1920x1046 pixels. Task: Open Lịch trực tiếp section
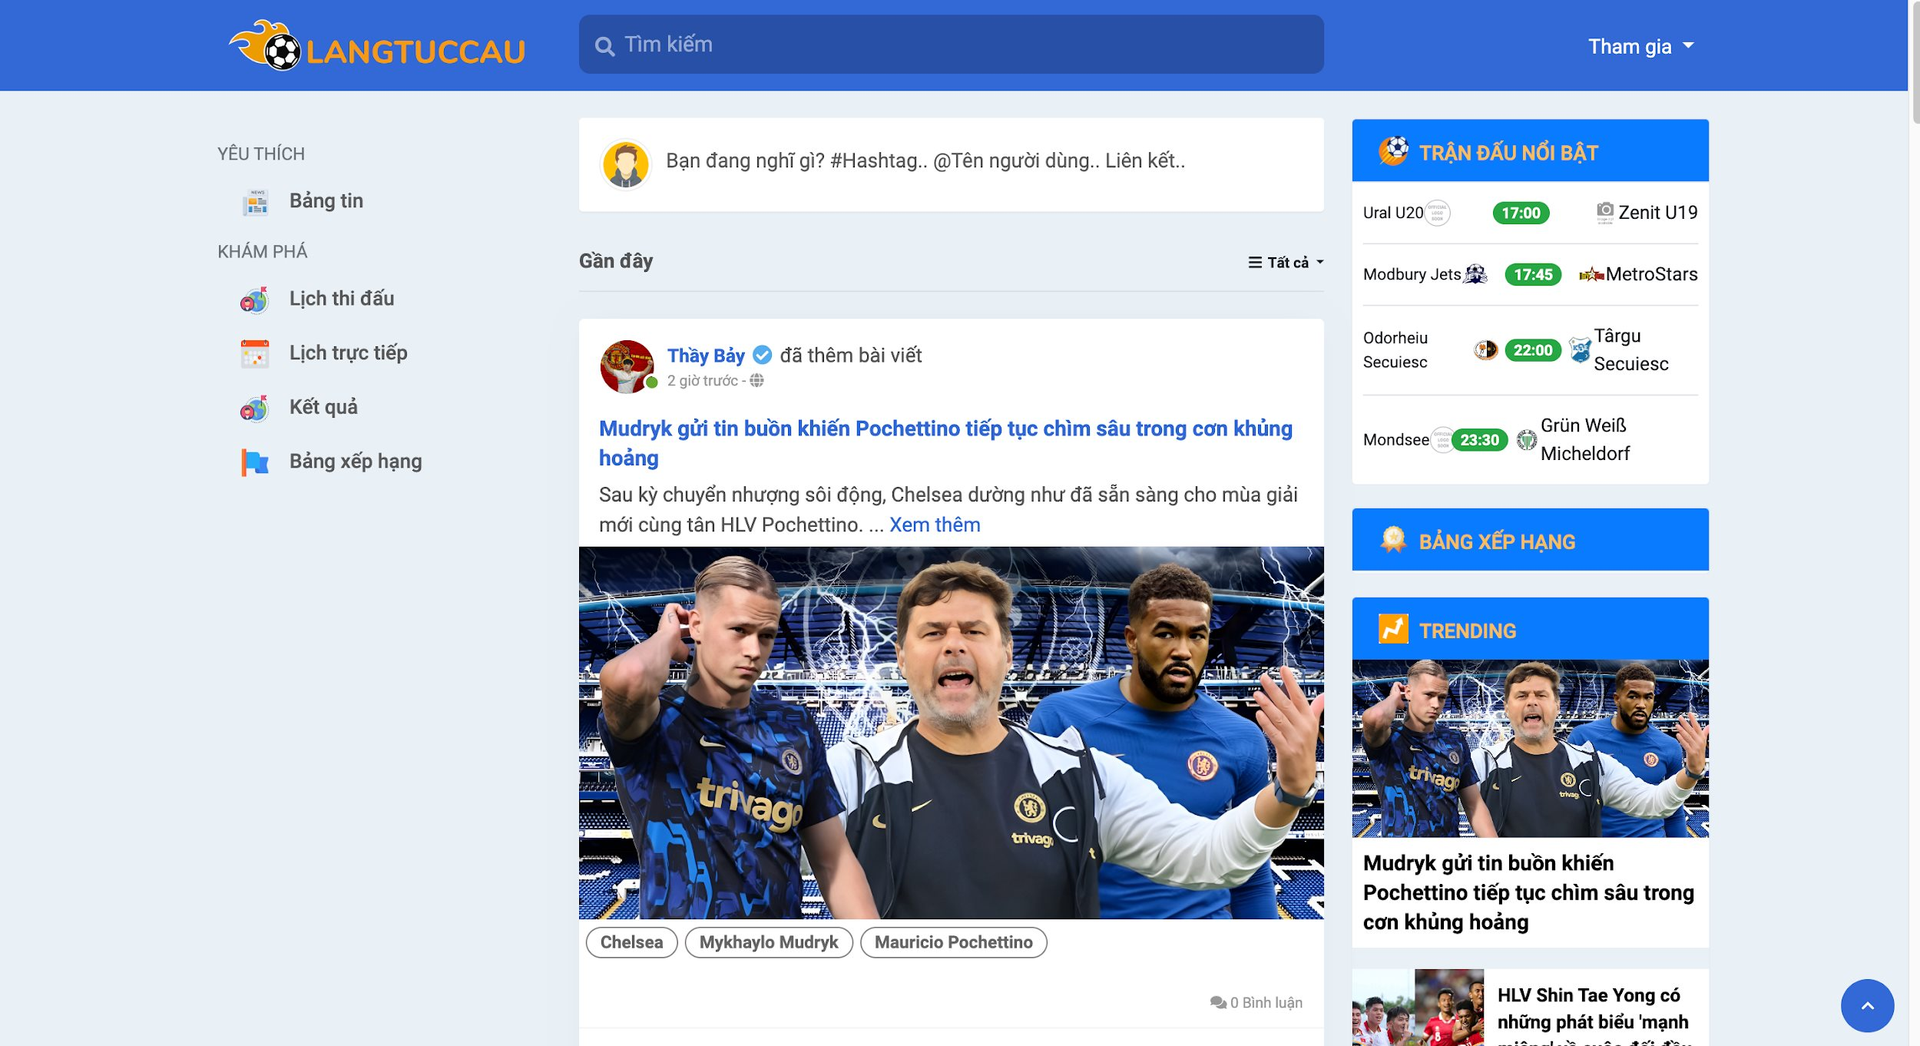tap(348, 352)
